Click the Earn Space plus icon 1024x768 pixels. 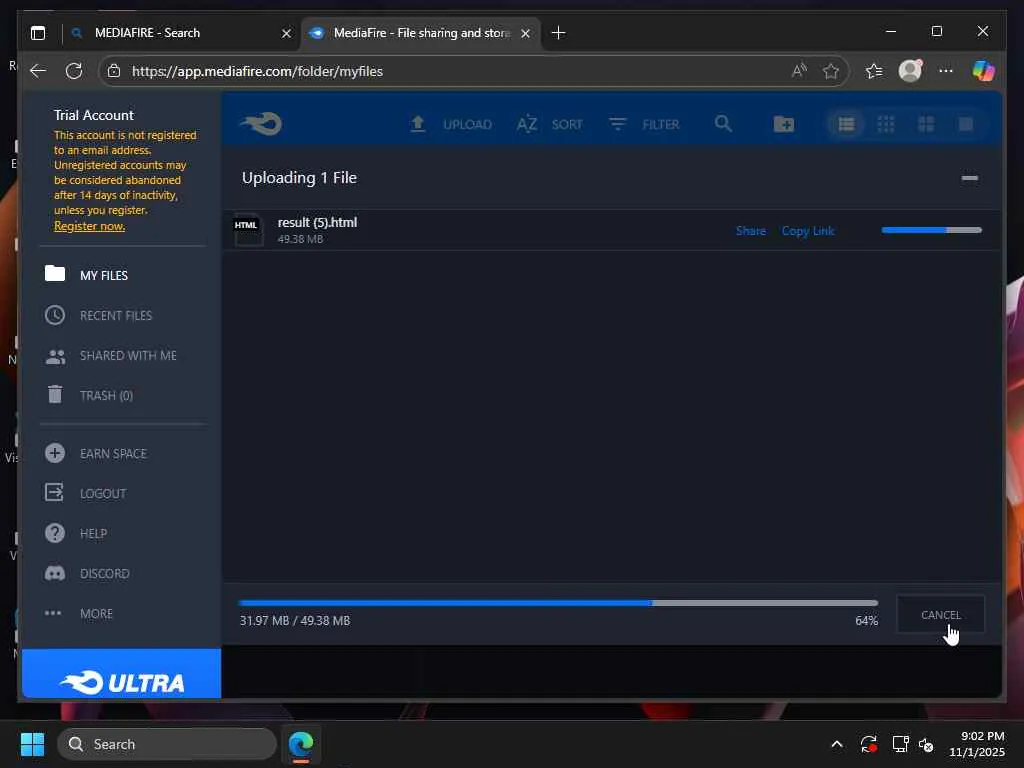[55, 453]
